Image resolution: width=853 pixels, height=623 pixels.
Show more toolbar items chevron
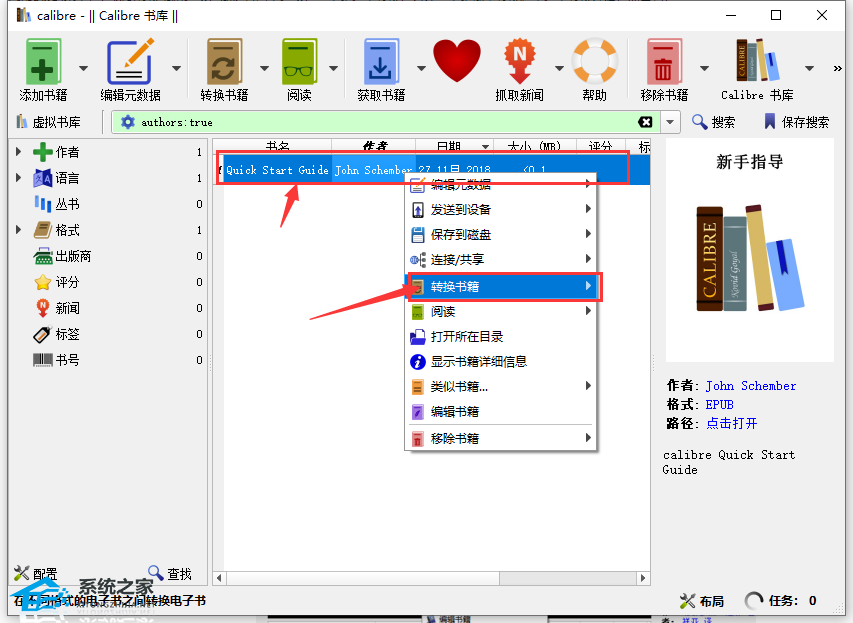click(x=837, y=68)
